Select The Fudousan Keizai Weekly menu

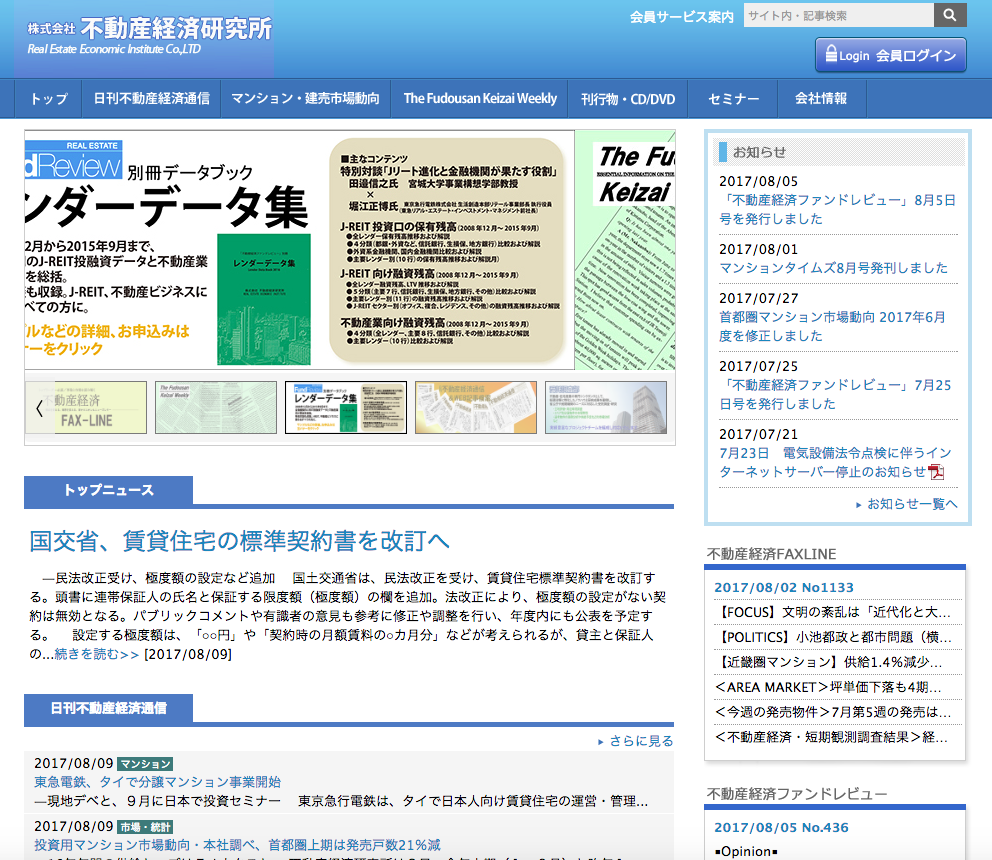480,99
